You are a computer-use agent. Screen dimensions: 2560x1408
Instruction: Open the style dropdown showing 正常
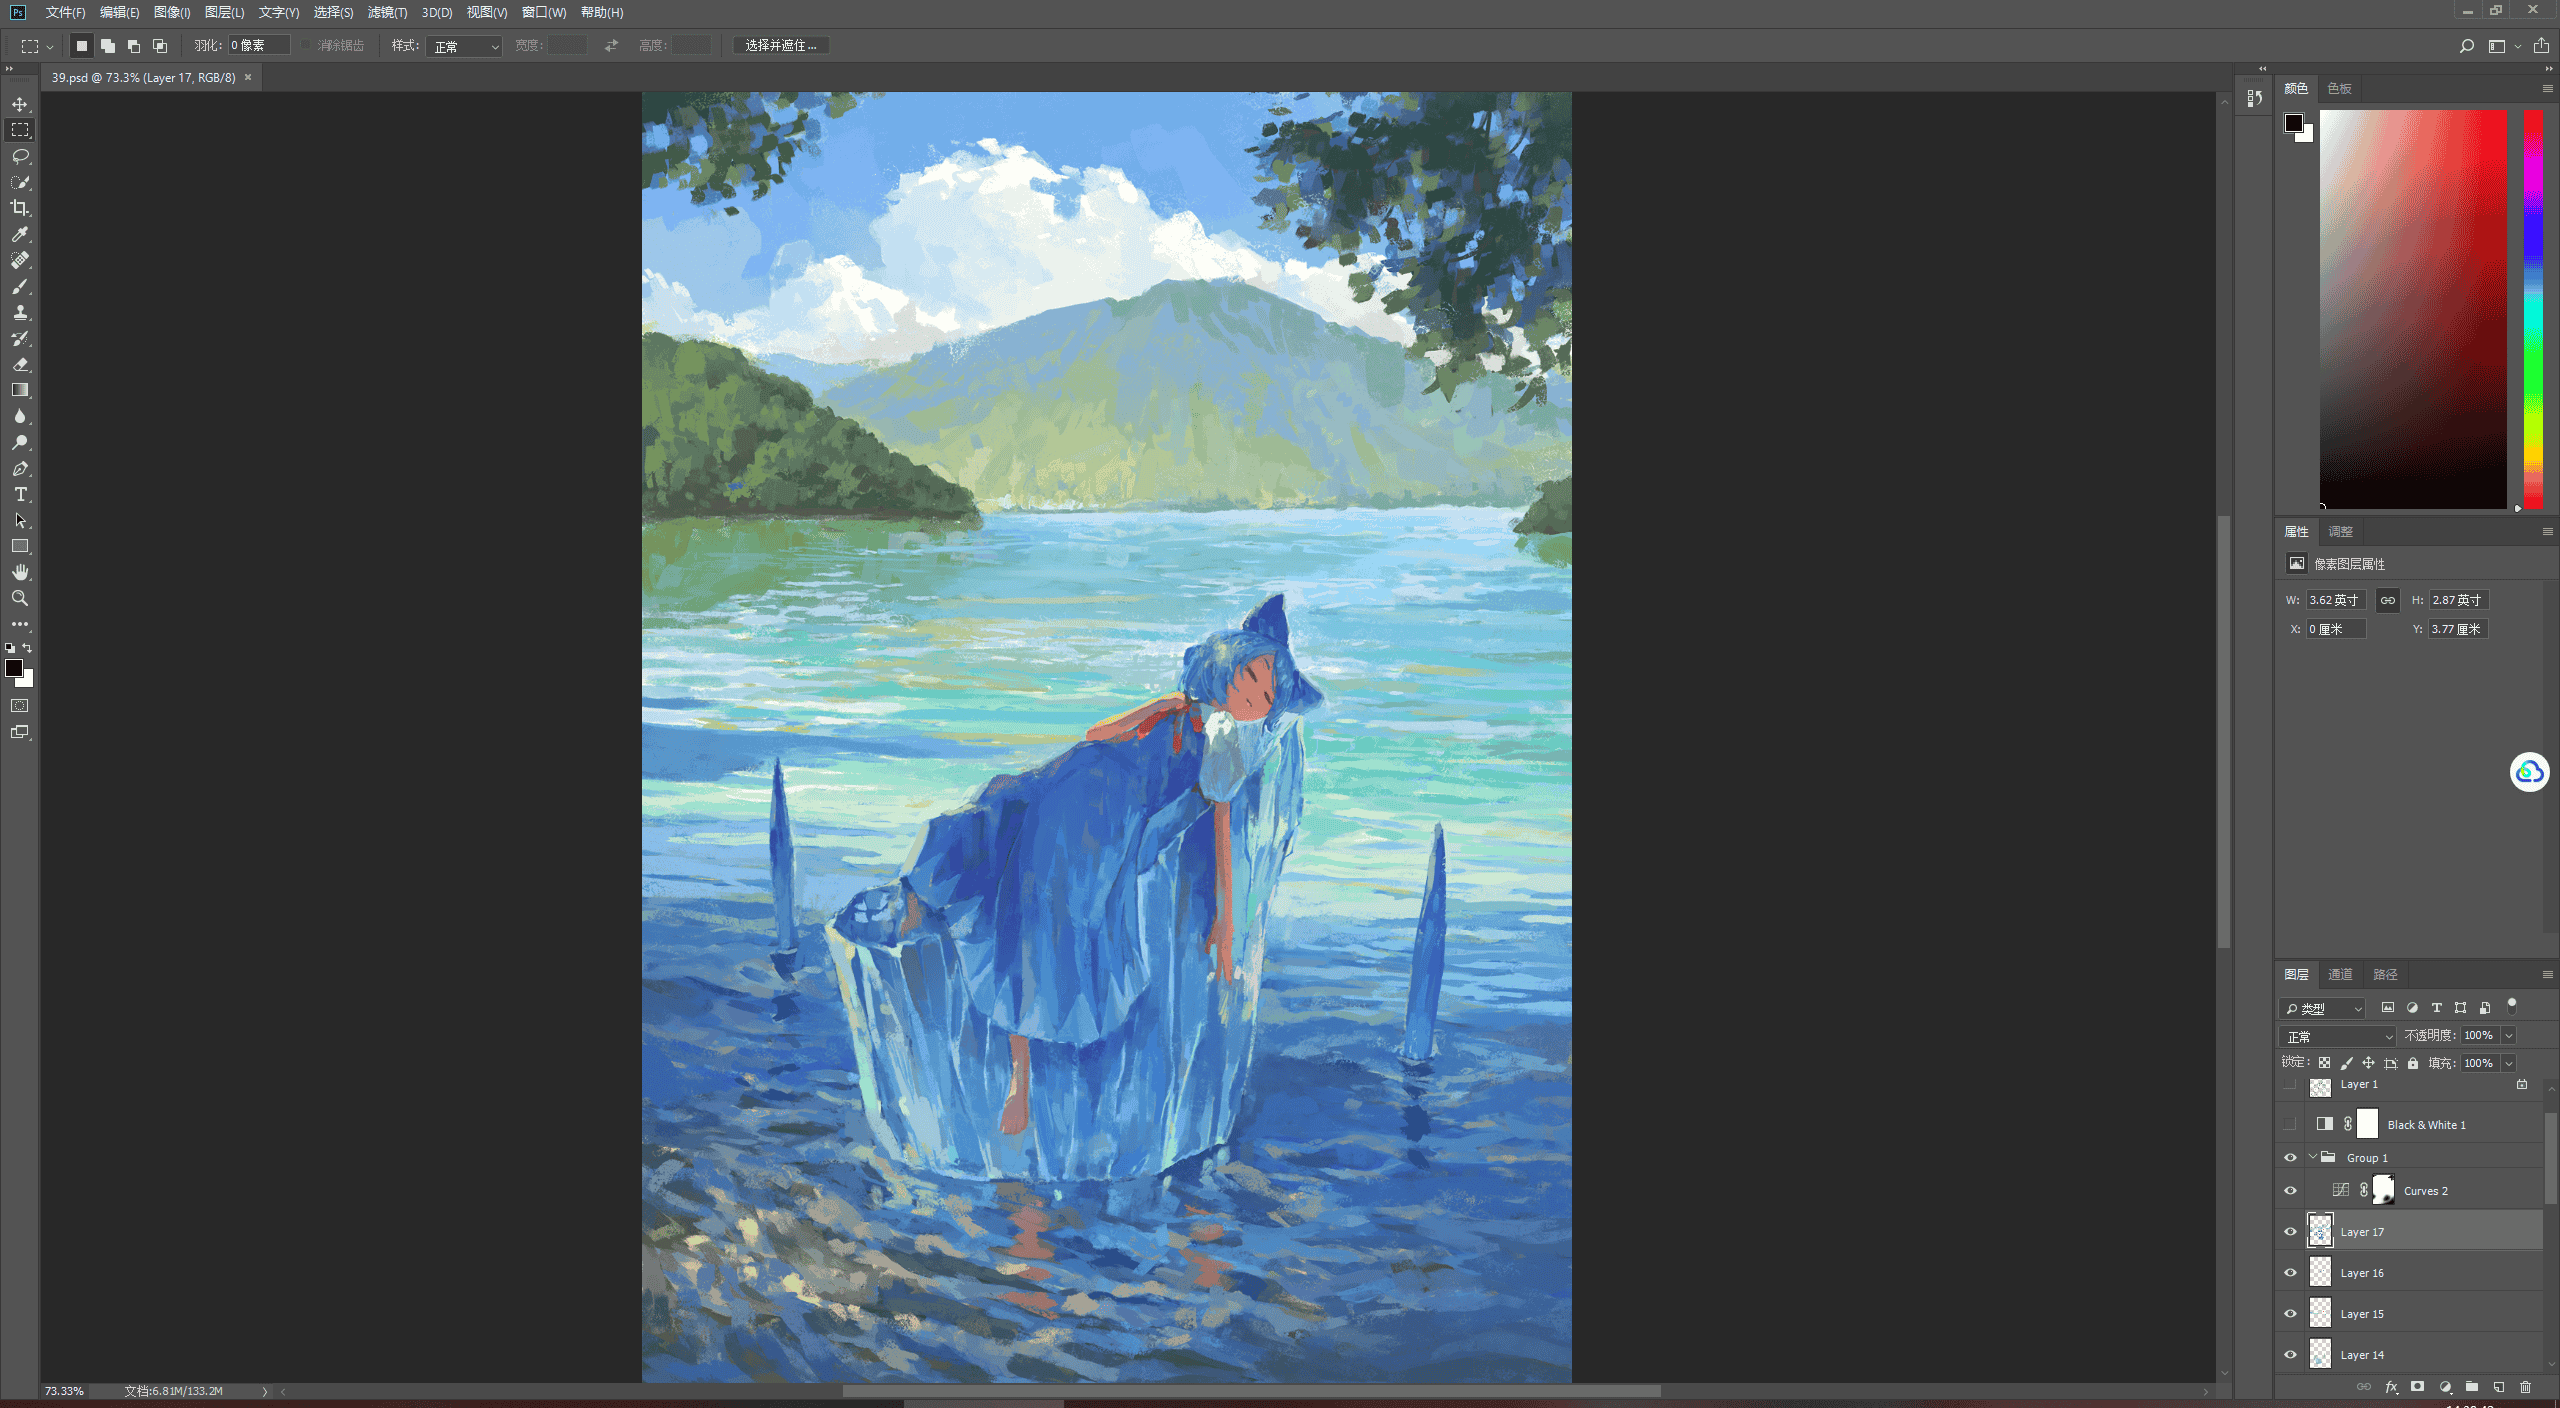coord(464,46)
